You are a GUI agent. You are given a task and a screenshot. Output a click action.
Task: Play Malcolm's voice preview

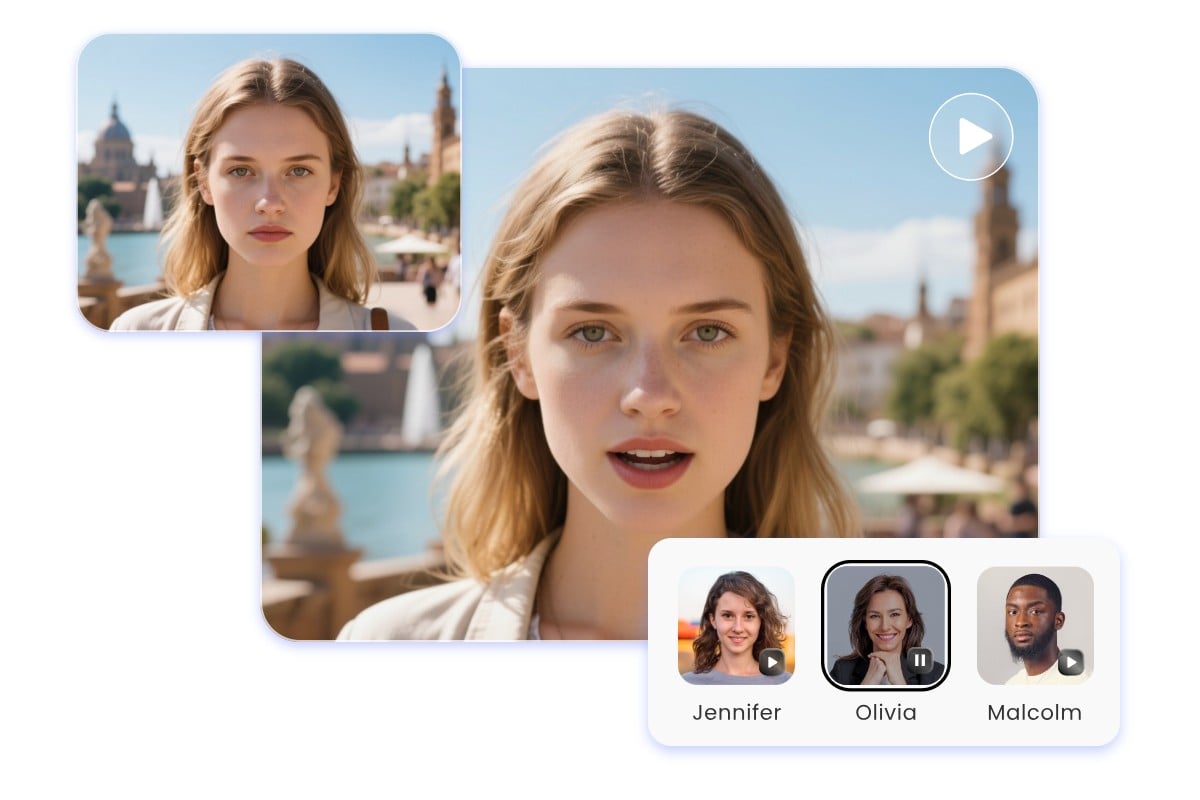click(x=1070, y=661)
